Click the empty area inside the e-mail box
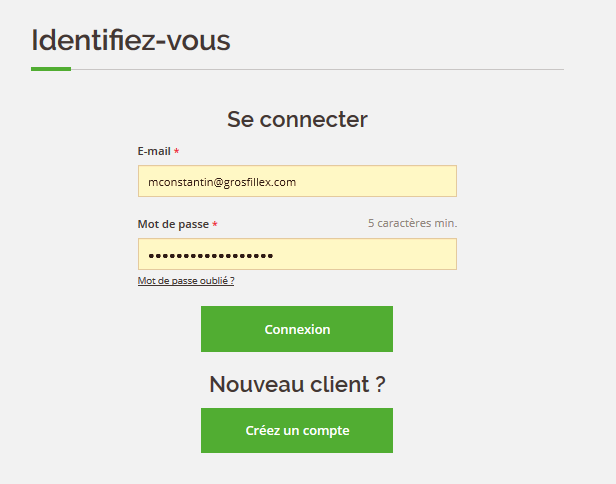The height and width of the screenshot is (484, 616). [375, 181]
